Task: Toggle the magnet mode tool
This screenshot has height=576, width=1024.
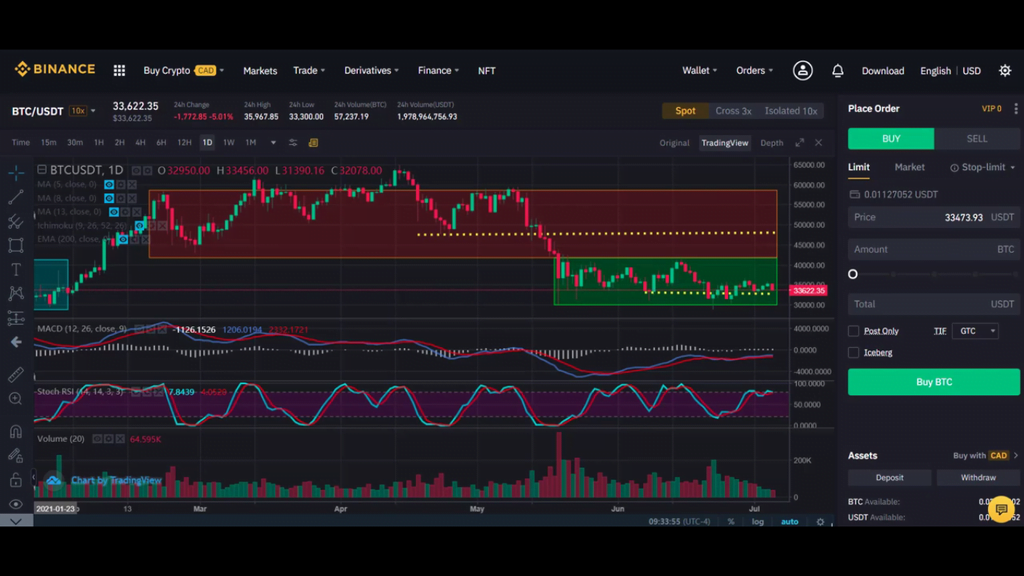Action: 16,431
